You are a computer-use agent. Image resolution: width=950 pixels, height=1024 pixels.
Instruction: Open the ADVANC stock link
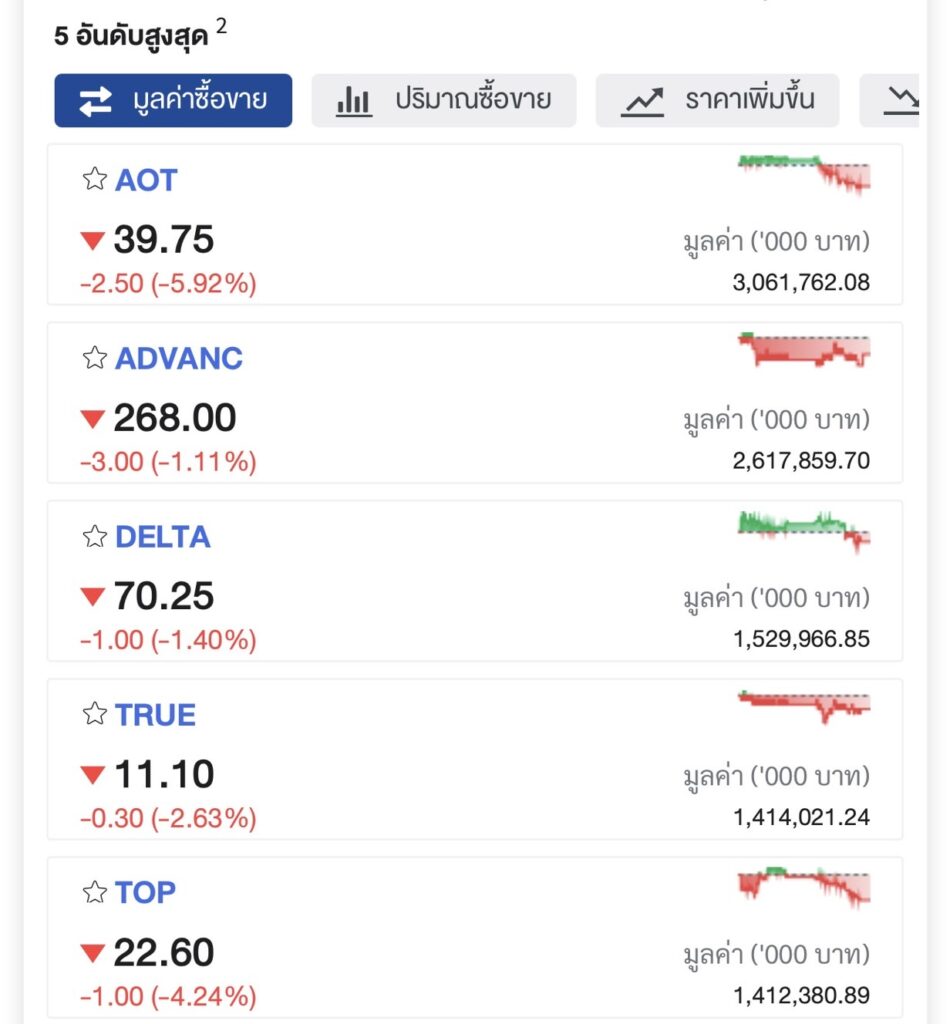click(x=179, y=358)
